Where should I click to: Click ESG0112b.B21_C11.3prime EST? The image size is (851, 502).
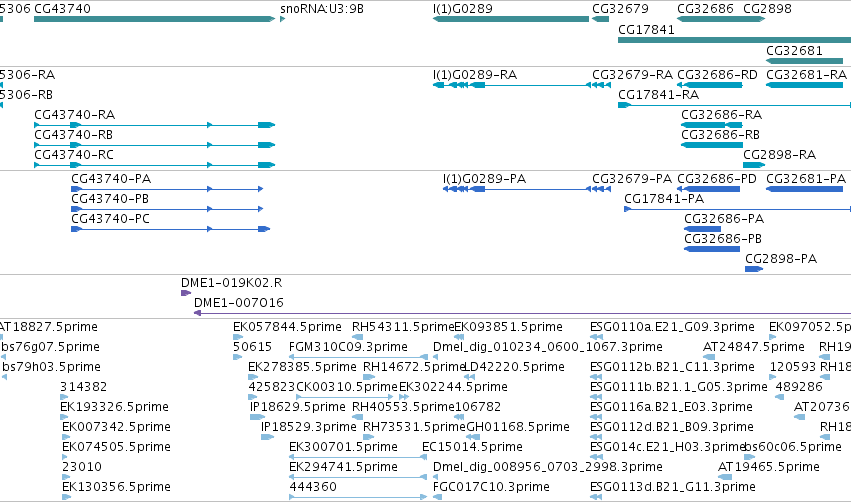pos(596,377)
